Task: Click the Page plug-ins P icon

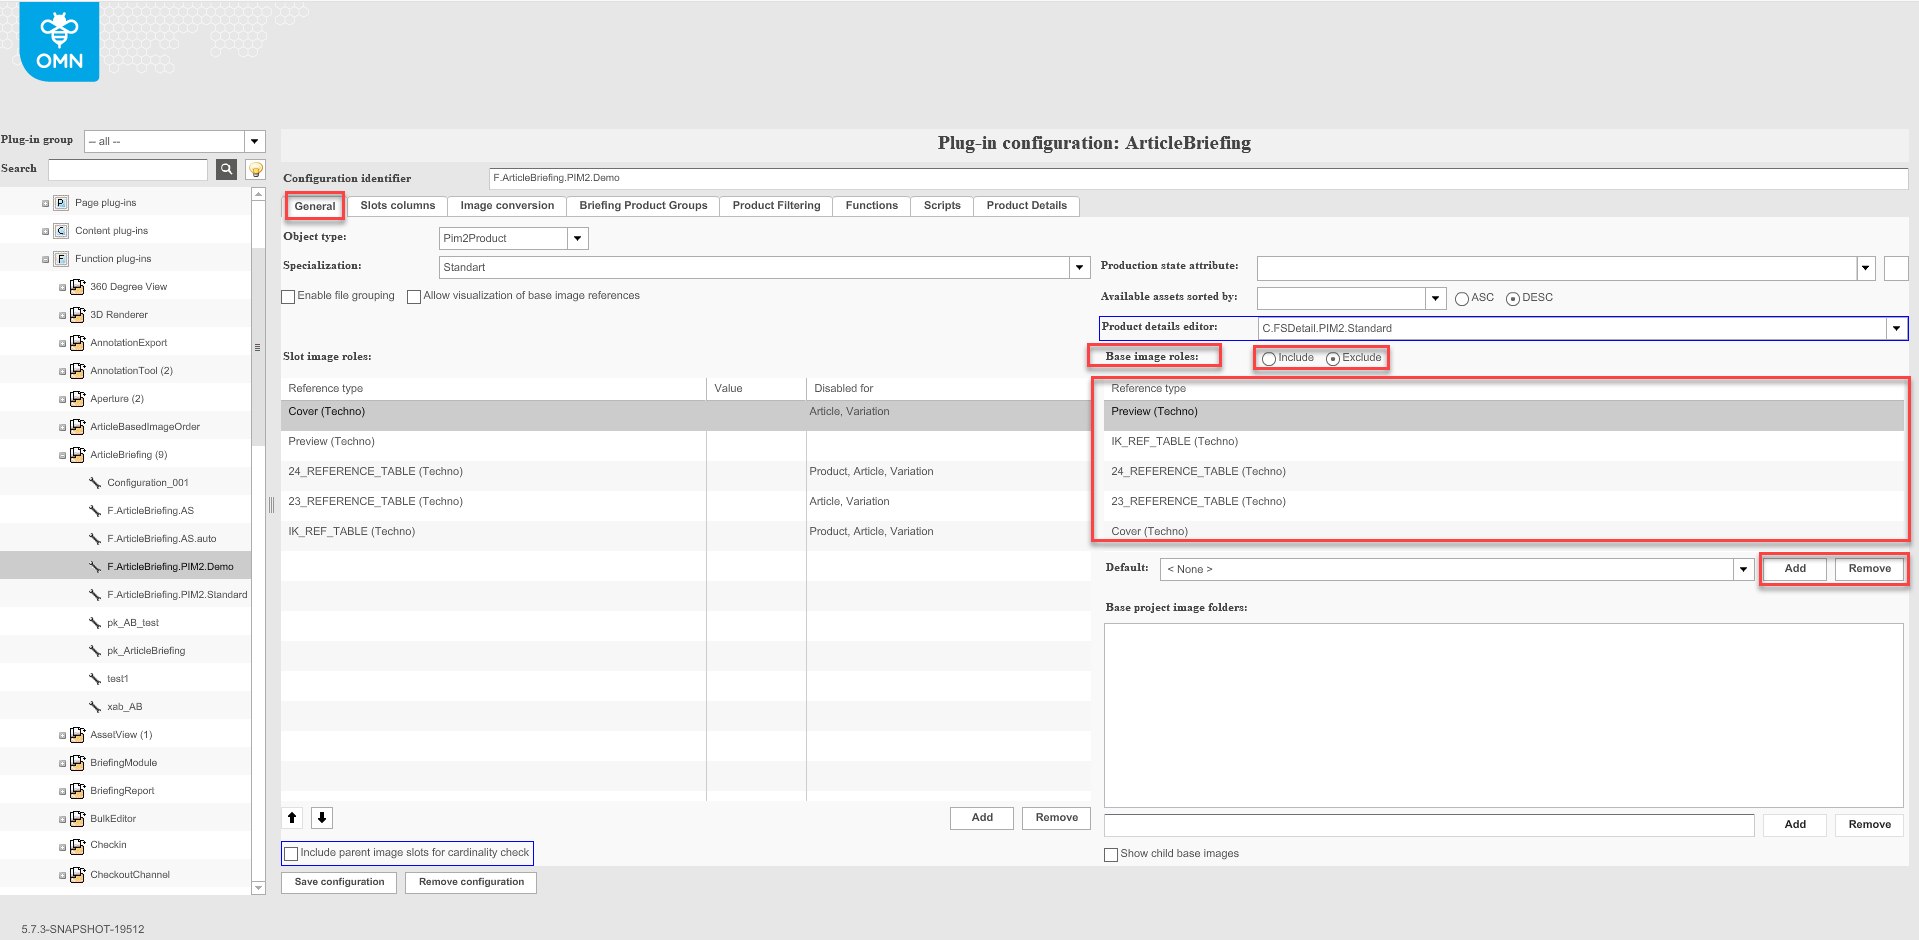Action: (60, 202)
